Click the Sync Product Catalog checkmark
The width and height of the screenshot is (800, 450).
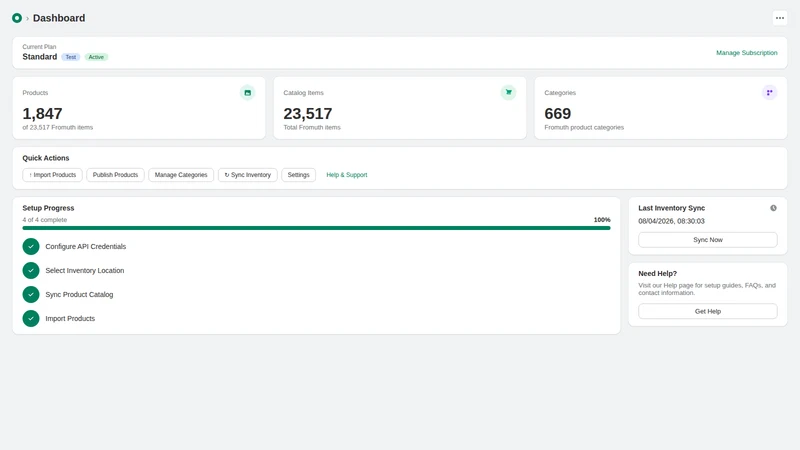pos(31,294)
